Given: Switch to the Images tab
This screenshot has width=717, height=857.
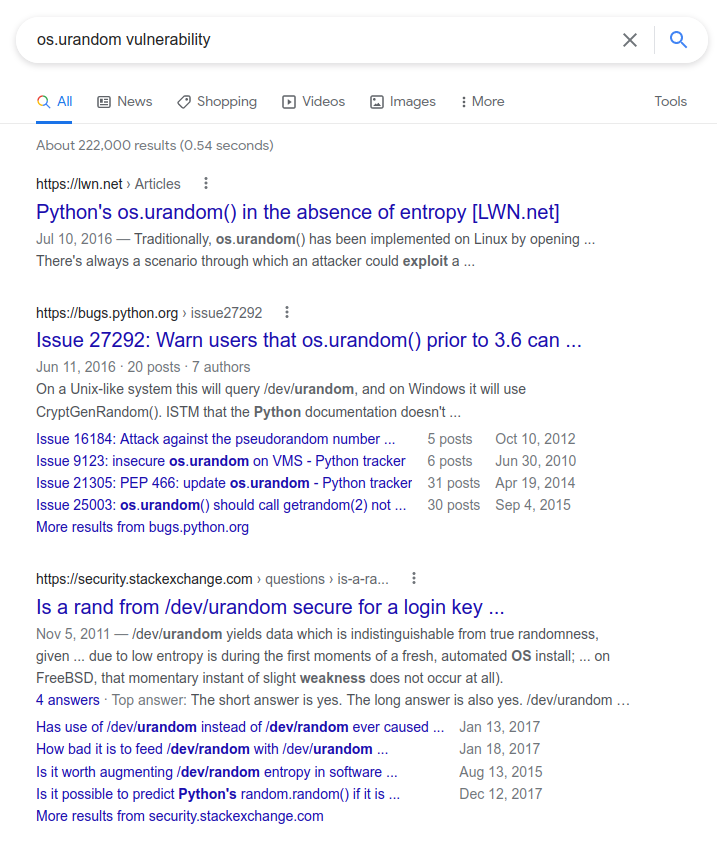Looking at the screenshot, I should (403, 102).
